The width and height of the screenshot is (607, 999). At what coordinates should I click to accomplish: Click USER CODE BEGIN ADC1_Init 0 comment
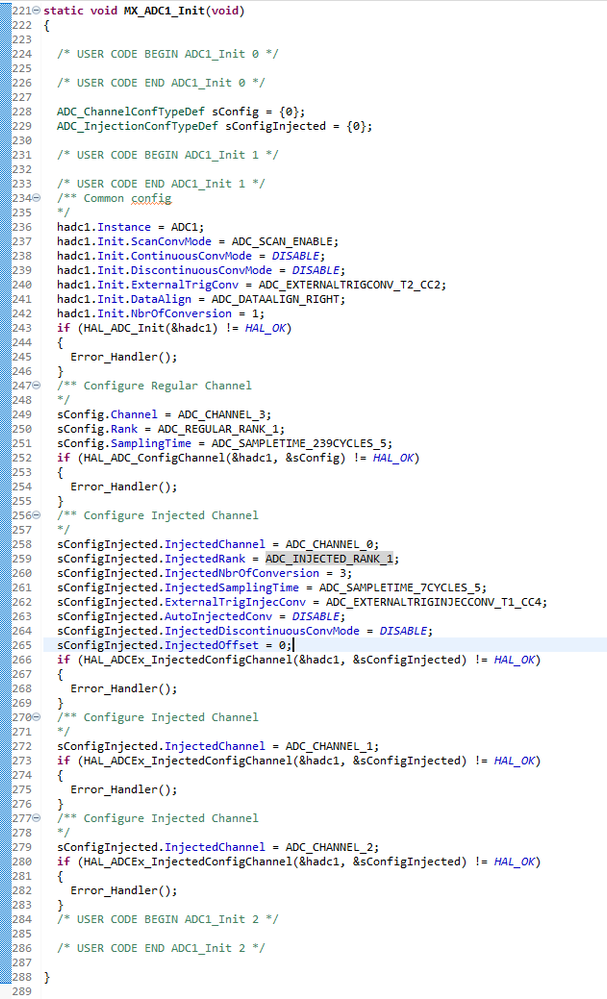168,54
